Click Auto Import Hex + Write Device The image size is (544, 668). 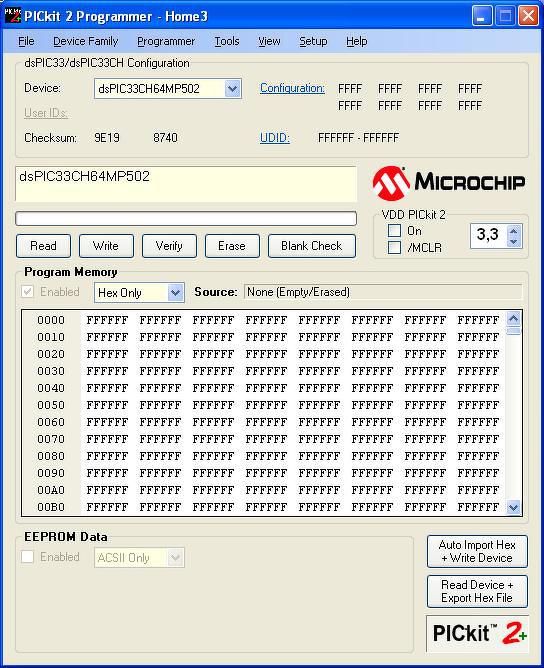click(x=477, y=552)
